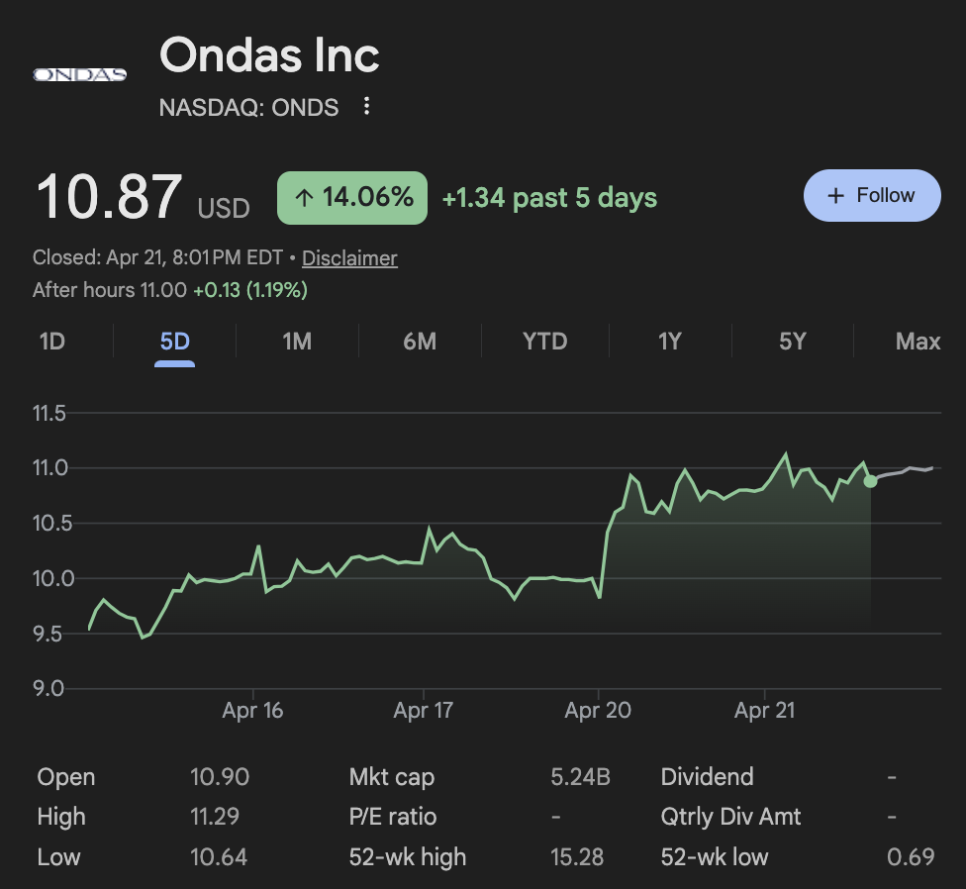Click the Follow button
This screenshot has height=889, width=966.
click(872, 195)
